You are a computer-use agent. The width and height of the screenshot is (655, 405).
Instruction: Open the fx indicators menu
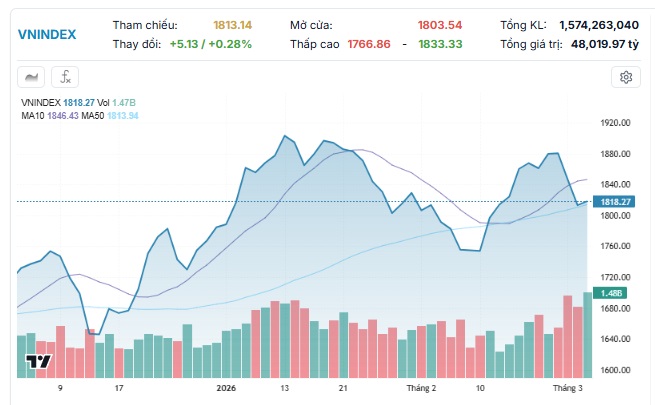64,77
